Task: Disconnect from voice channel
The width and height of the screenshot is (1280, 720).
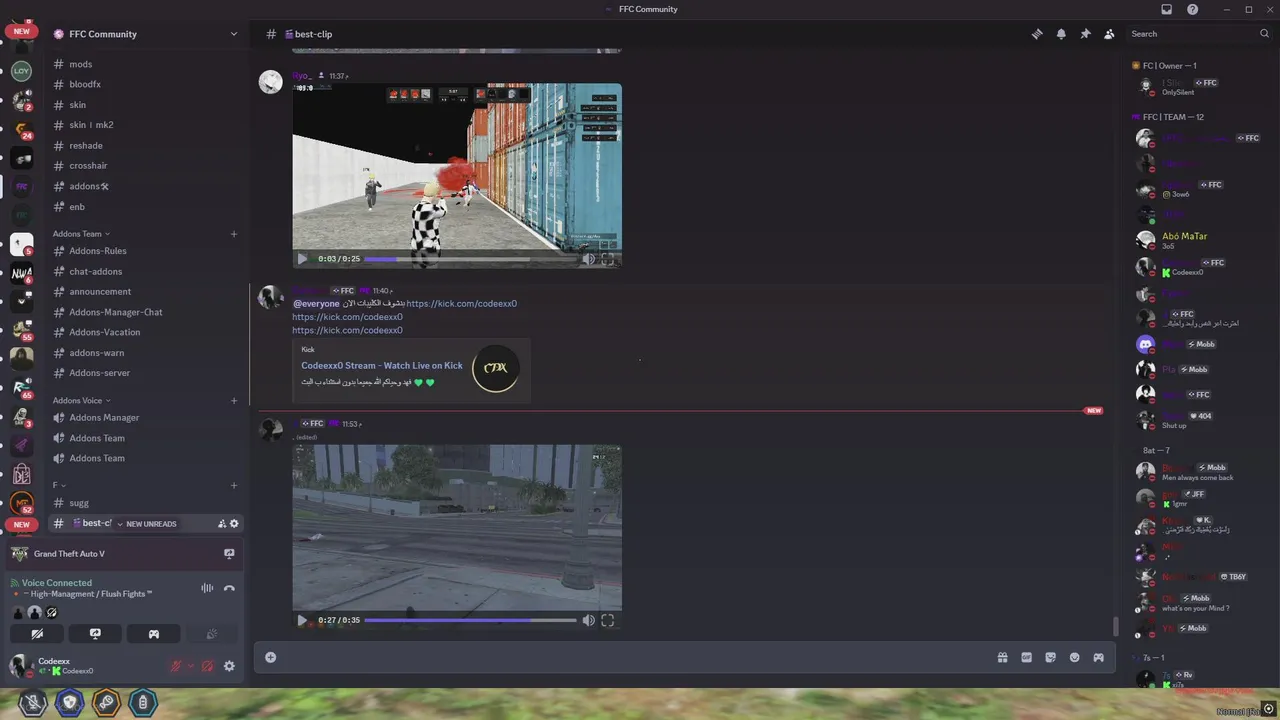Action: [229, 588]
